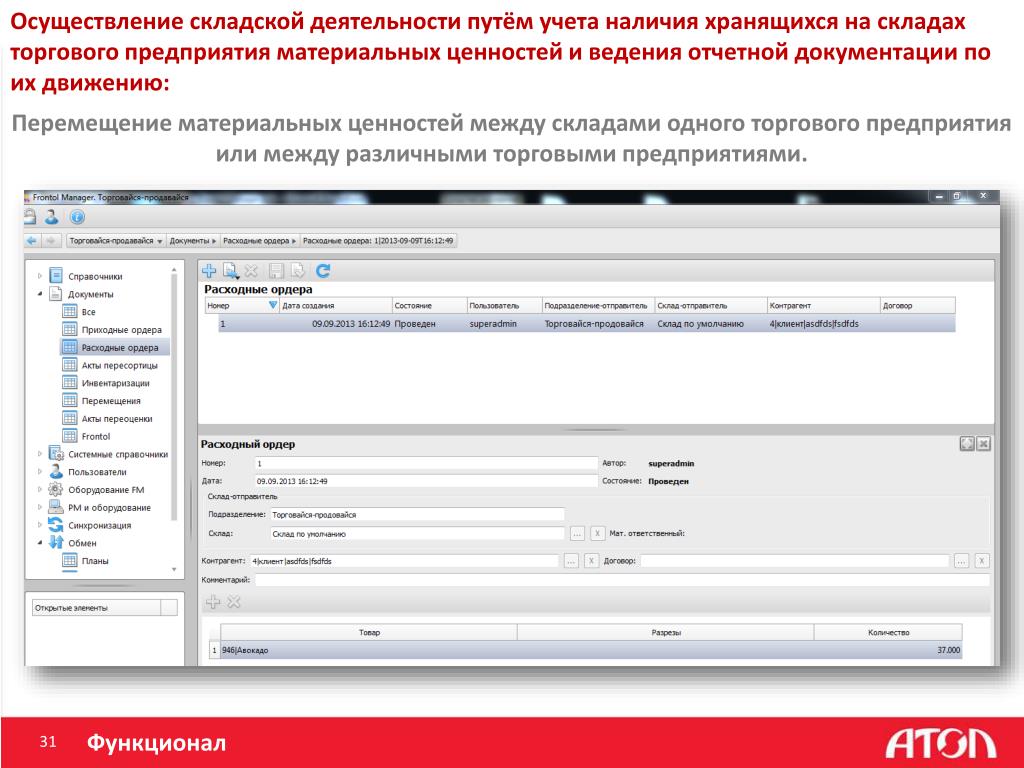
Task: Go forward with the right arrow button
Action: (51, 240)
